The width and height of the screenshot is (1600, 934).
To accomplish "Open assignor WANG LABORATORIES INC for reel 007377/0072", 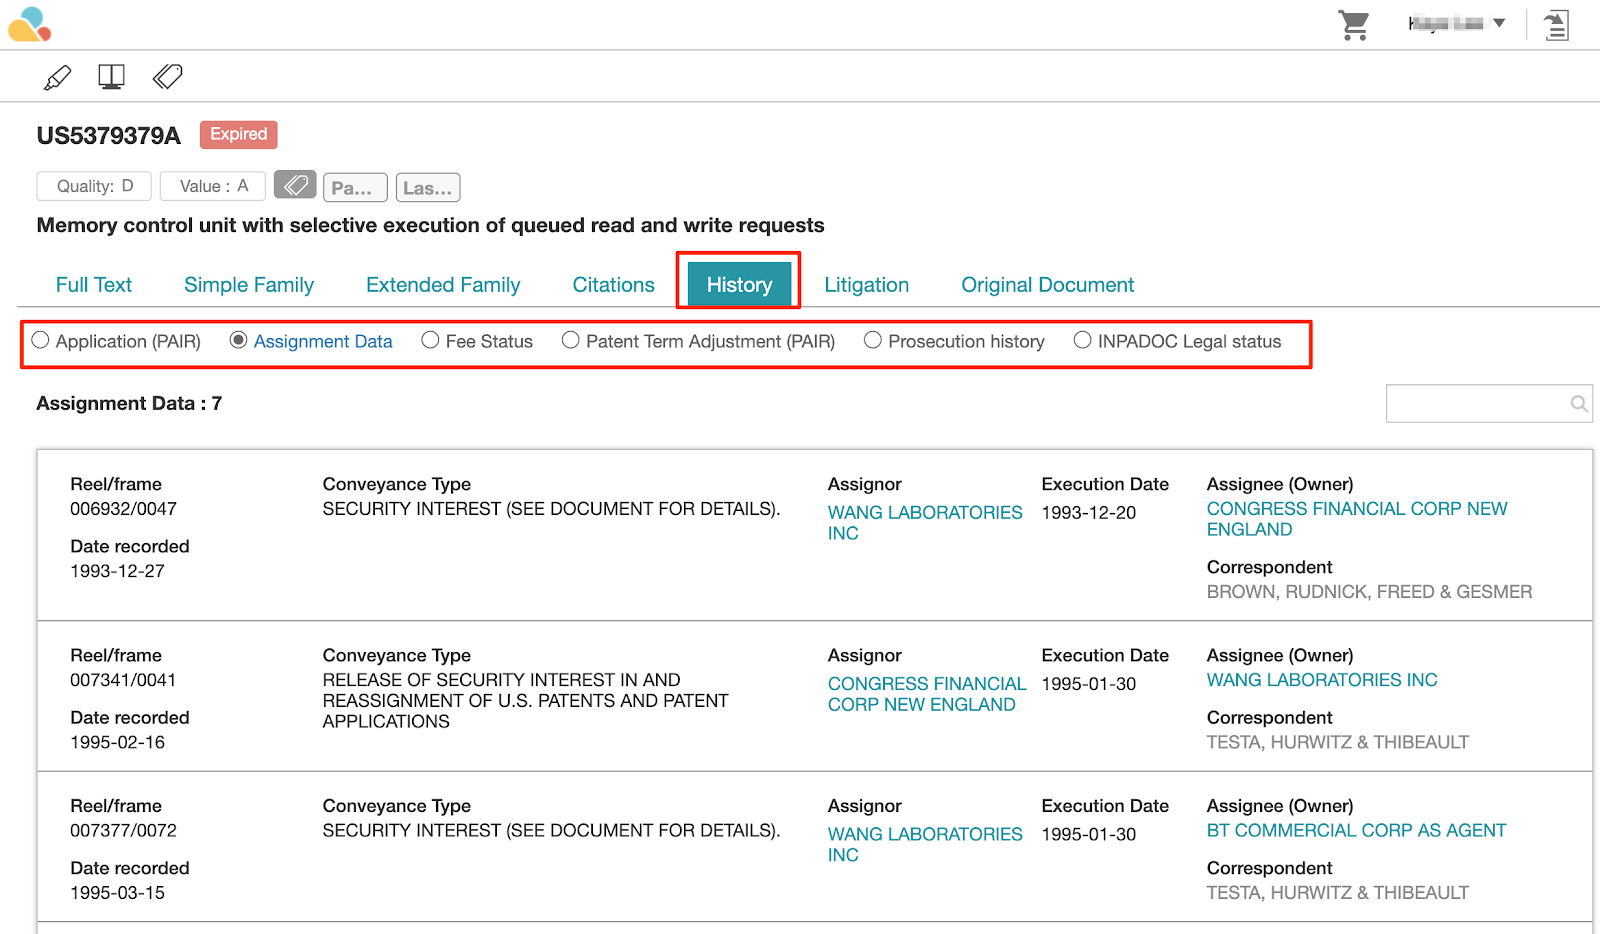I will pyautogui.click(x=925, y=844).
